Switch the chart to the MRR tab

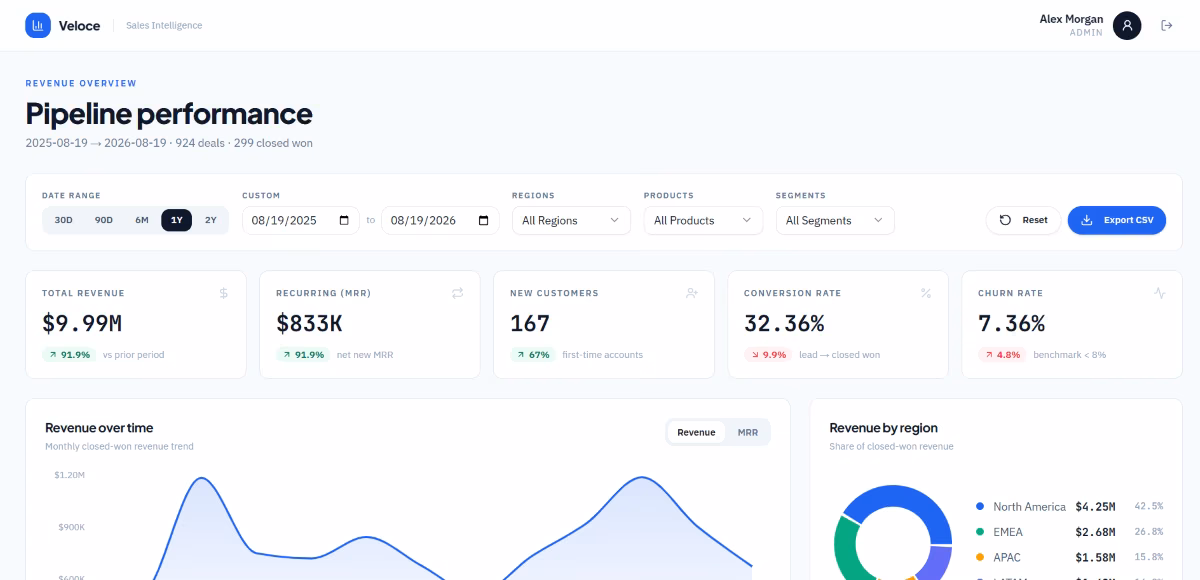point(747,432)
